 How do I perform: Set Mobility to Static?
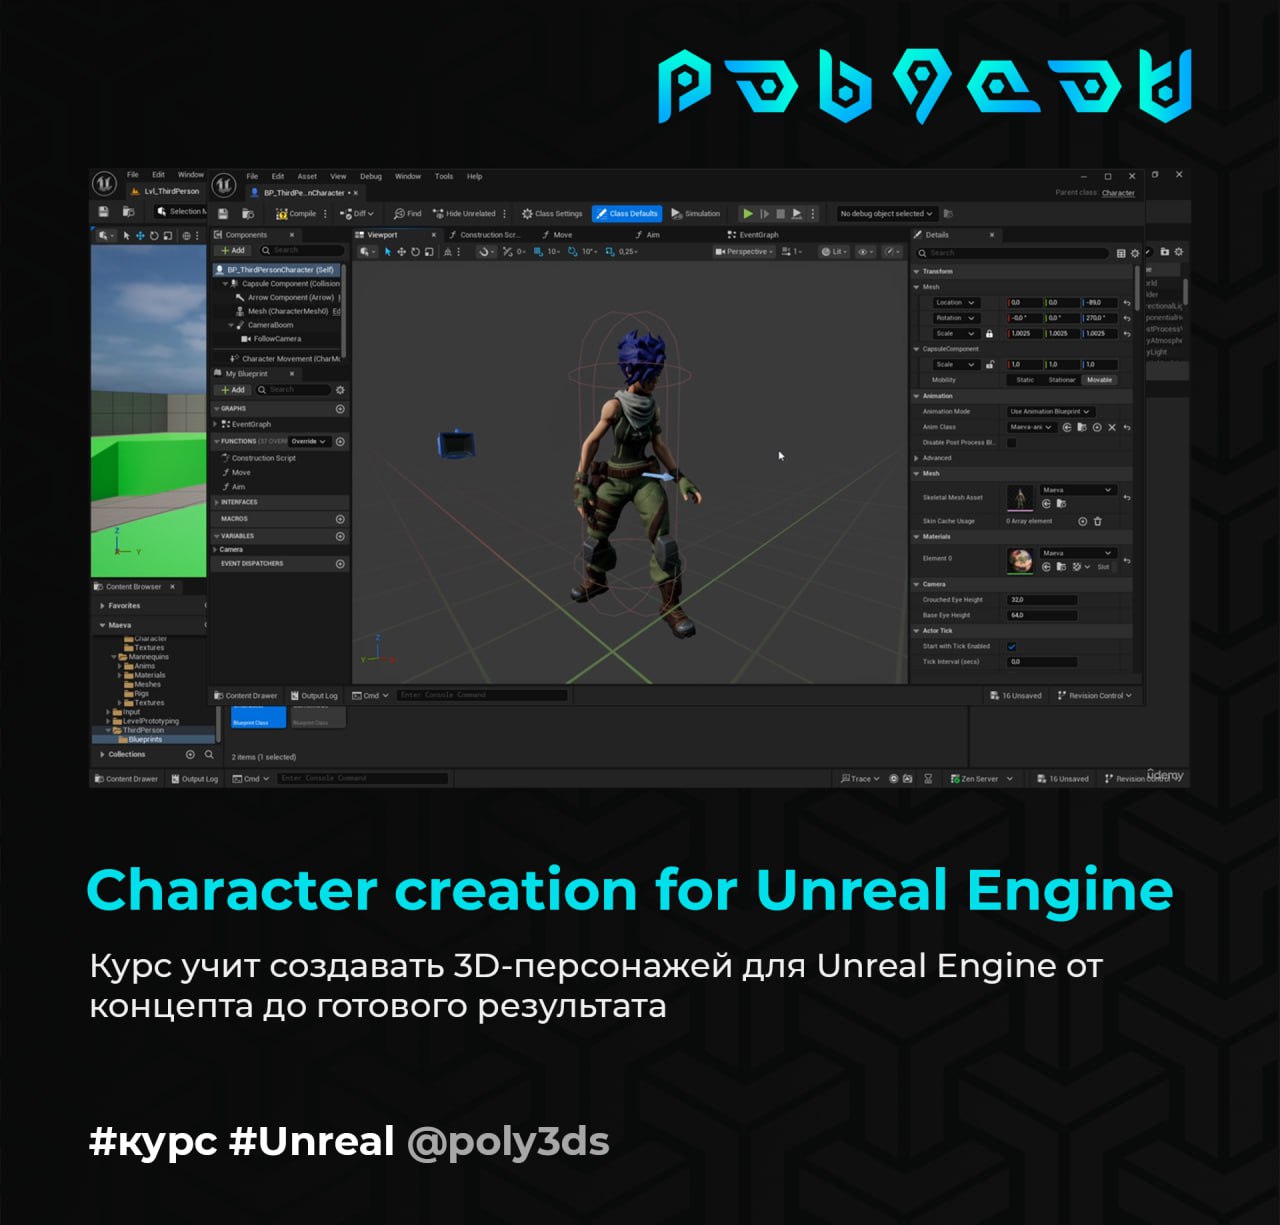[1025, 380]
